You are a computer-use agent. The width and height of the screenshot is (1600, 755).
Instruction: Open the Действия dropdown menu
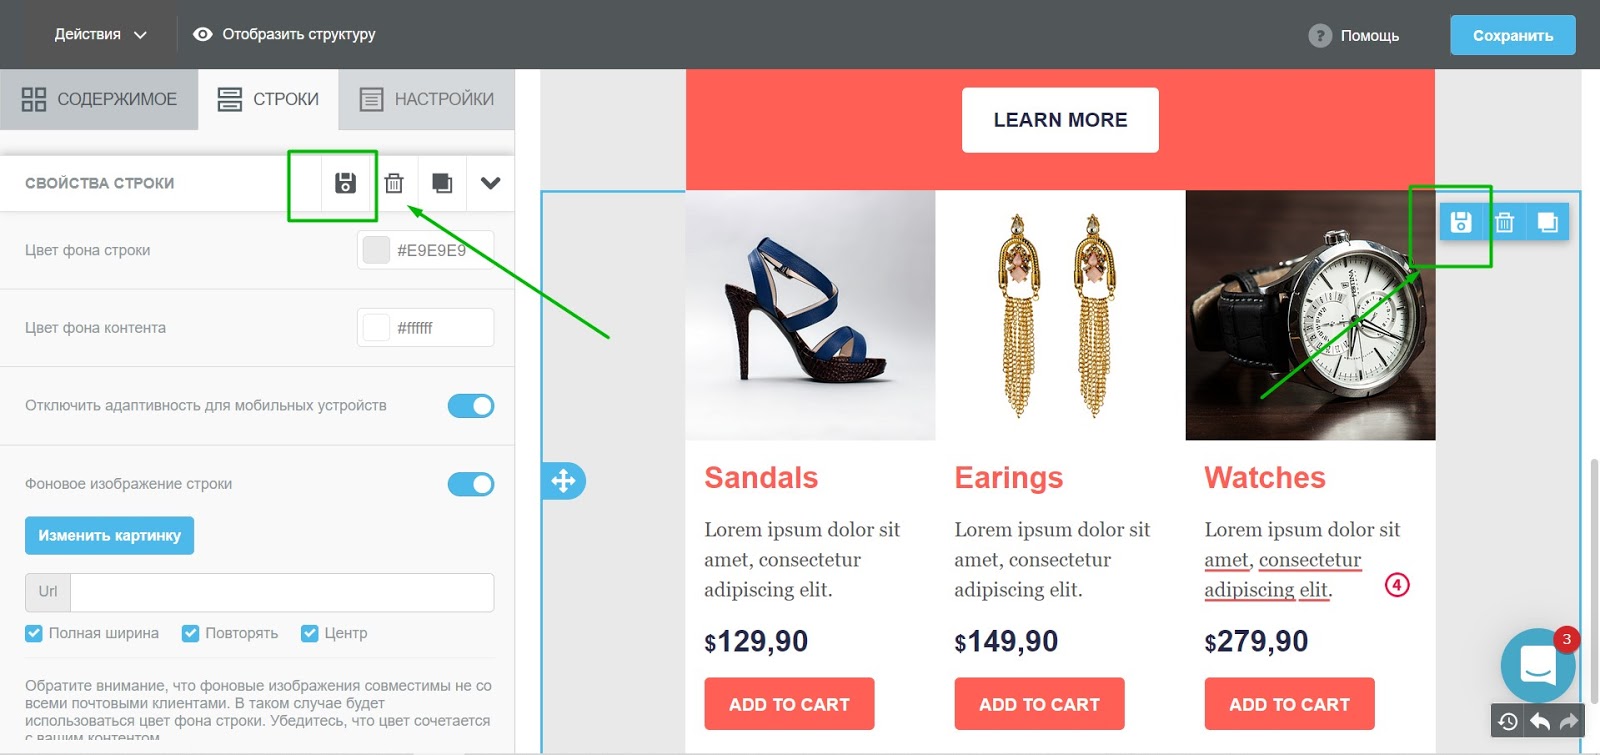coord(100,34)
